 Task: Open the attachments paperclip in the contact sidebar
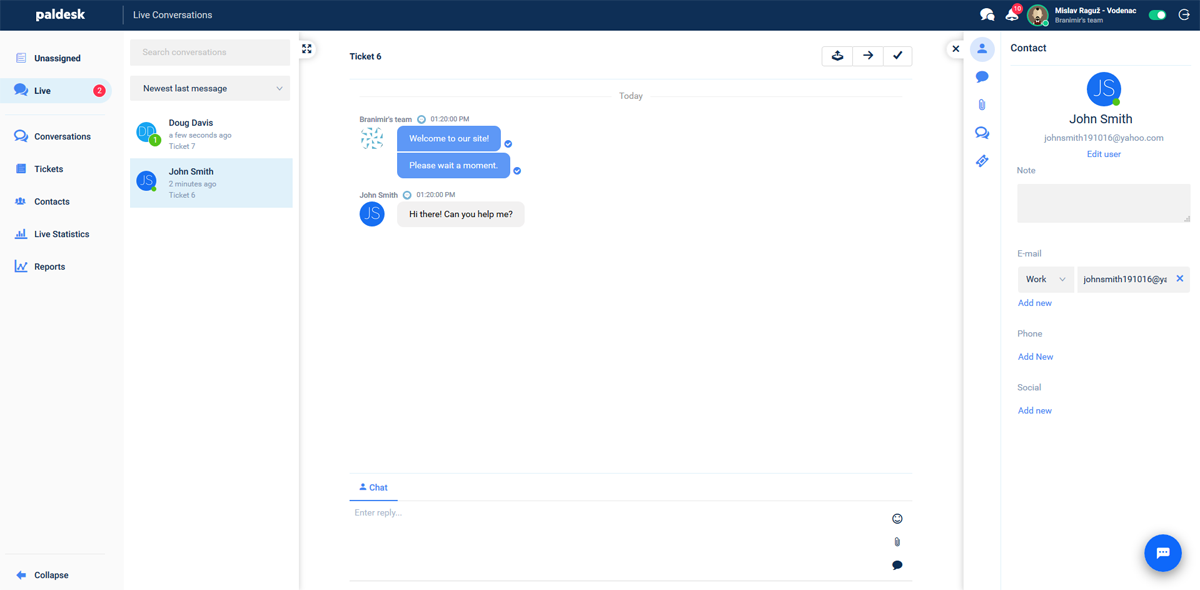(x=982, y=105)
